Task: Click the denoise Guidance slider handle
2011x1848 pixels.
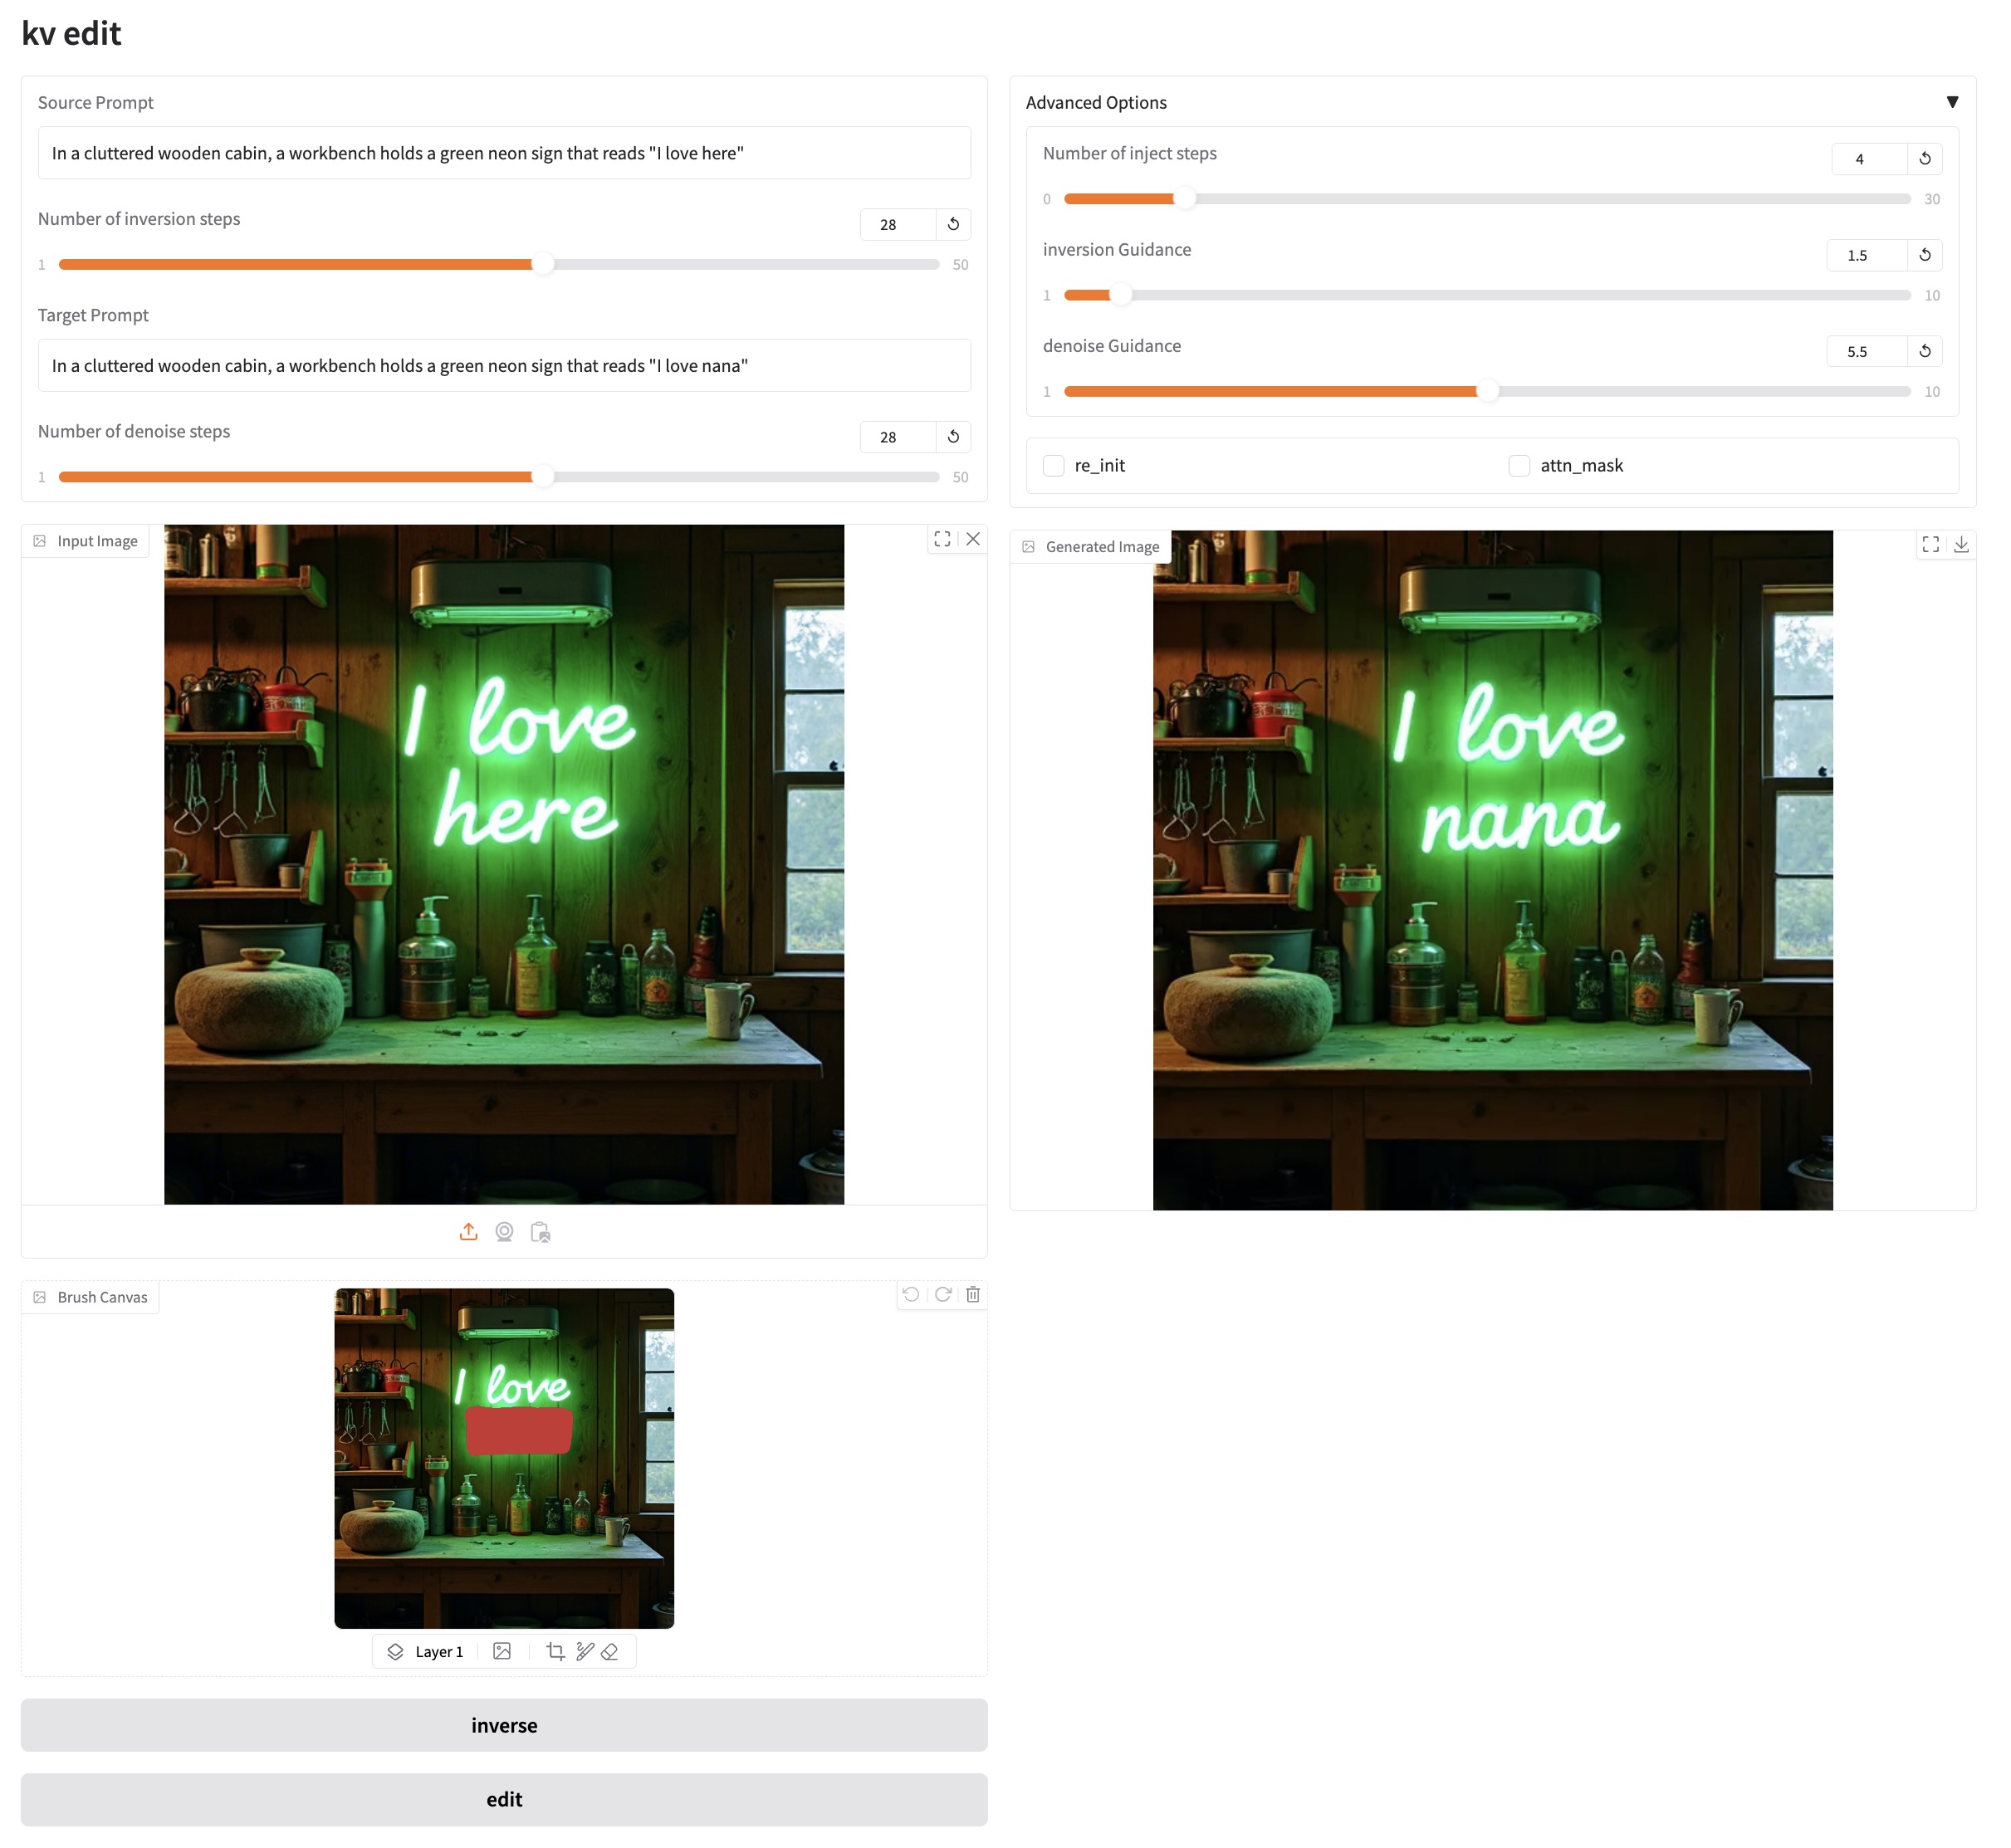Action: [1488, 392]
